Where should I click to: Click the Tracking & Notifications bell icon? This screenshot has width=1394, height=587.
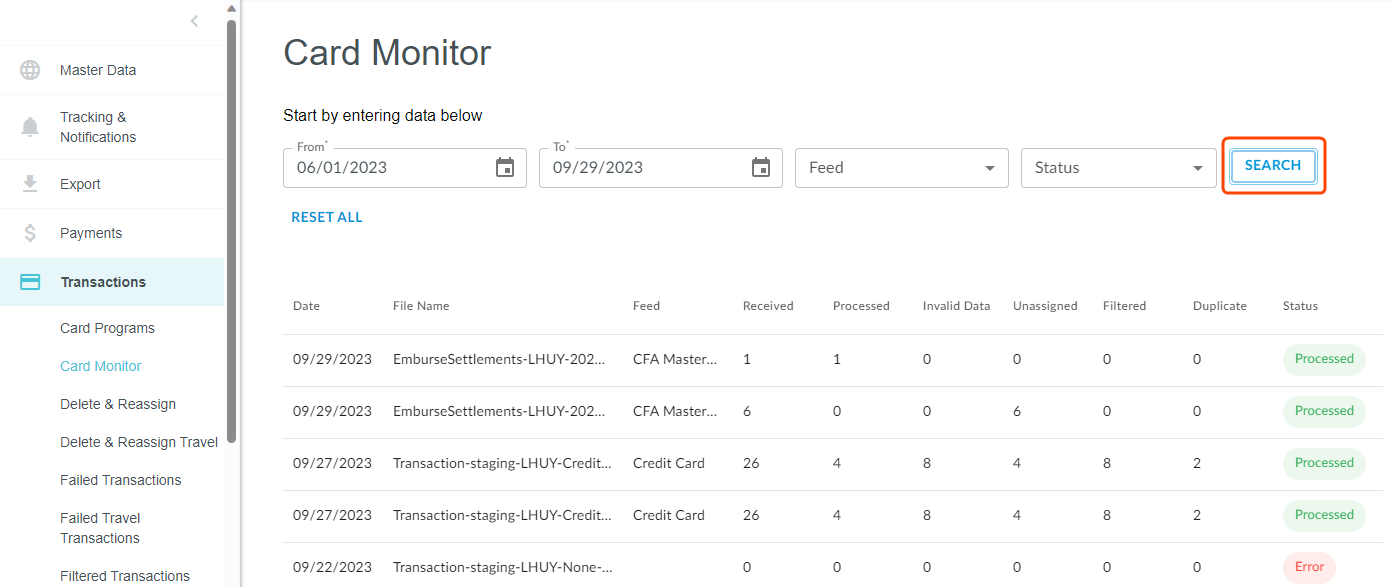point(30,127)
